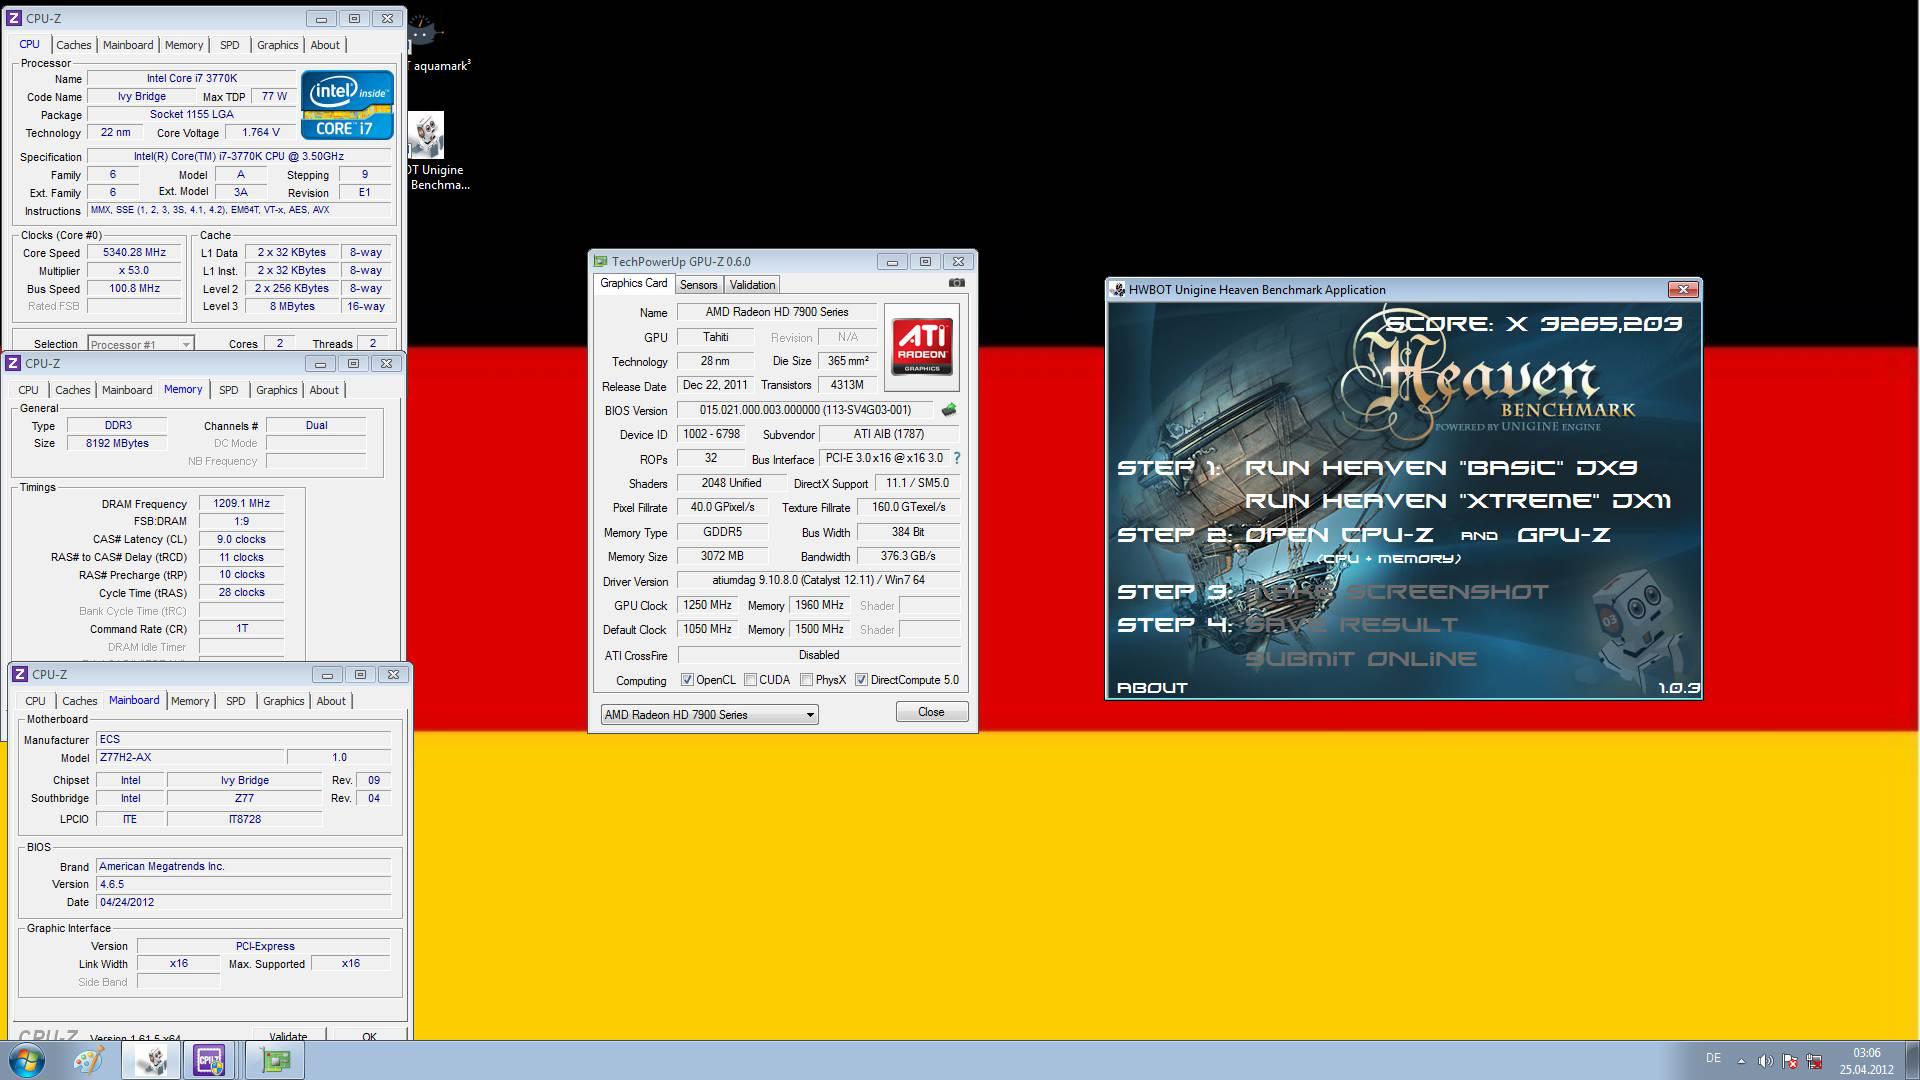Click the ATI Radeon logo in GPU-Z

[x=922, y=347]
